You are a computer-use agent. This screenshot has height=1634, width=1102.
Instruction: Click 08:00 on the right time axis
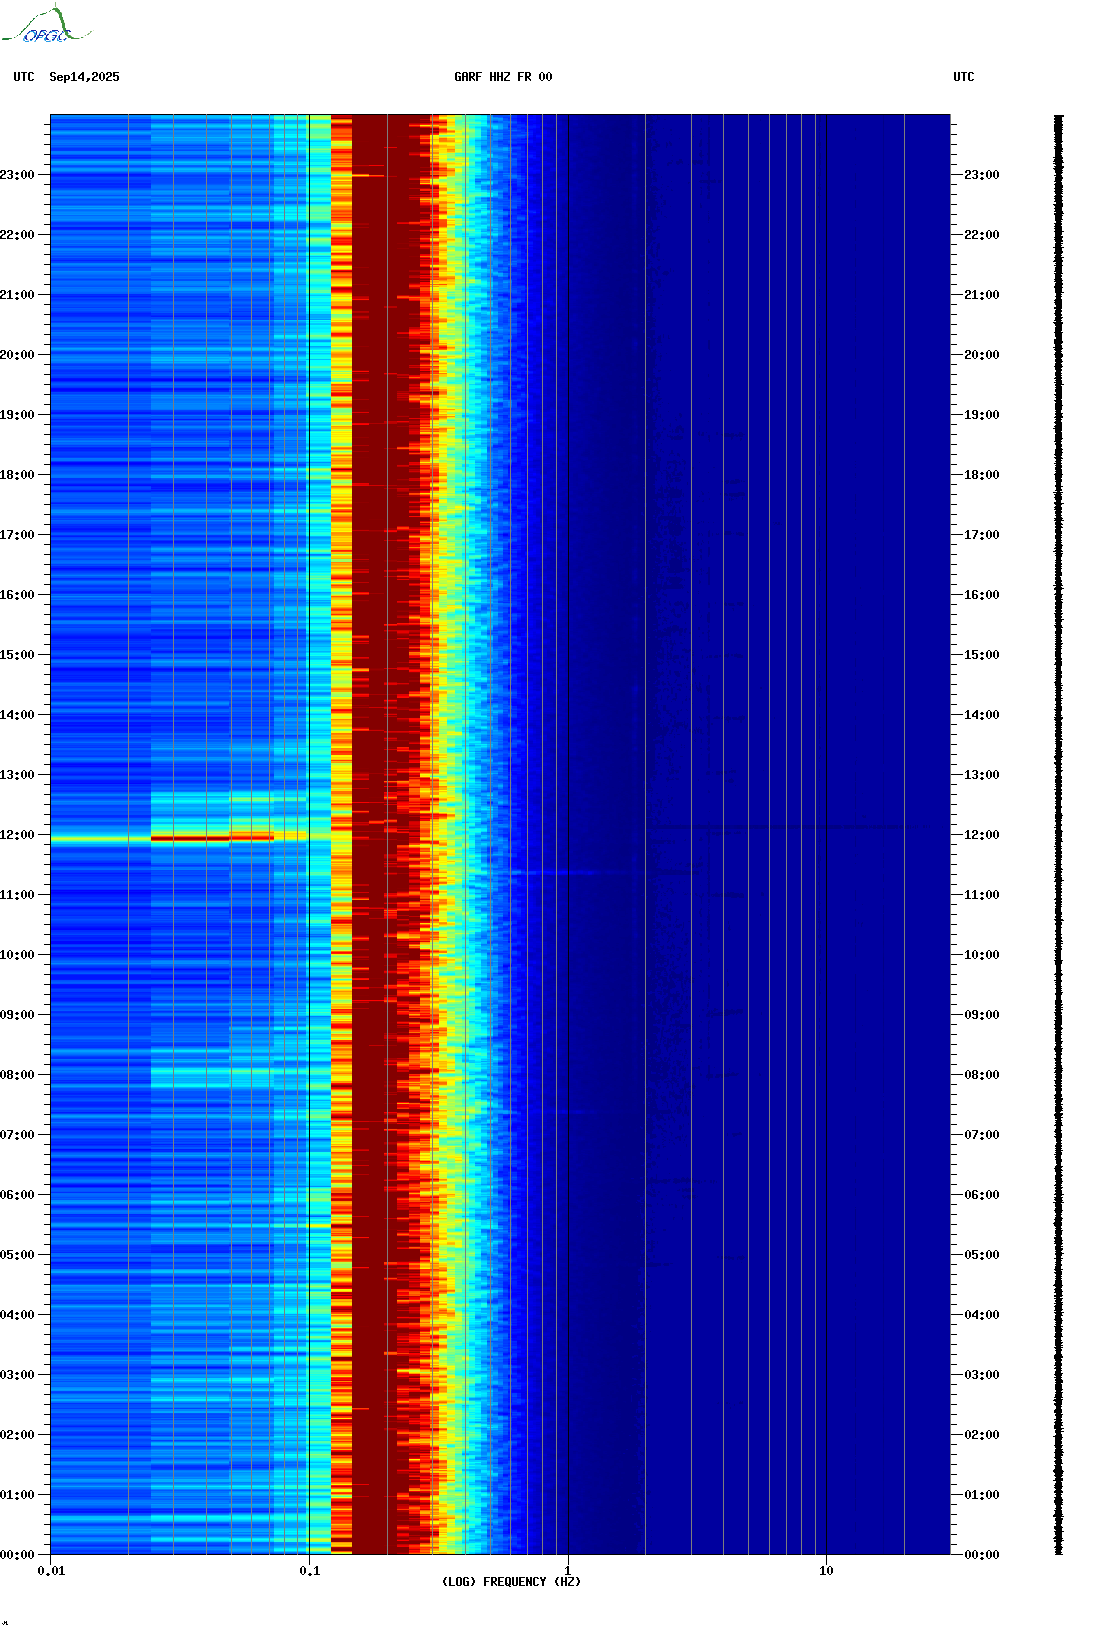982,1075
